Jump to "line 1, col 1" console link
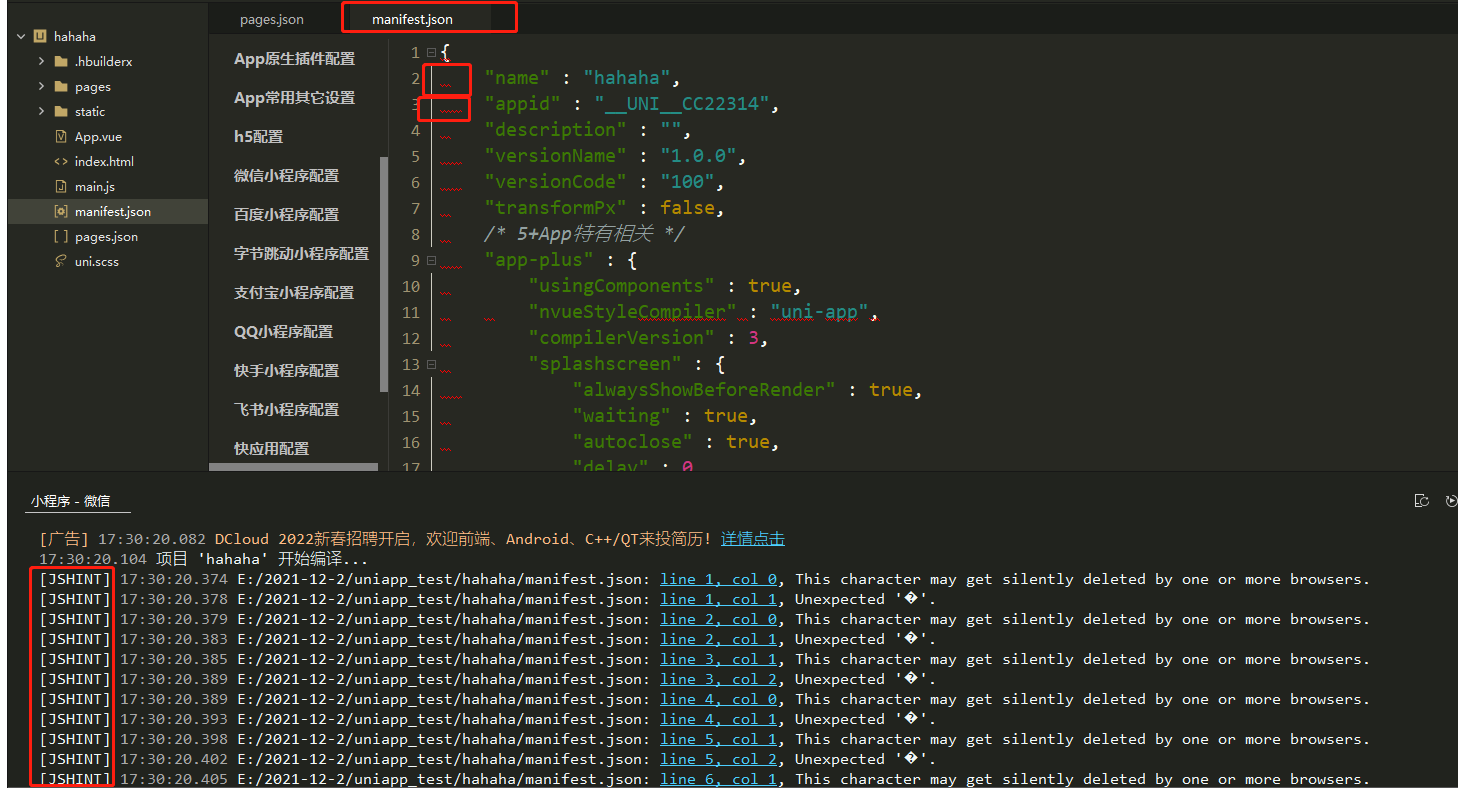 pyautogui.click(x=718, y=599)
